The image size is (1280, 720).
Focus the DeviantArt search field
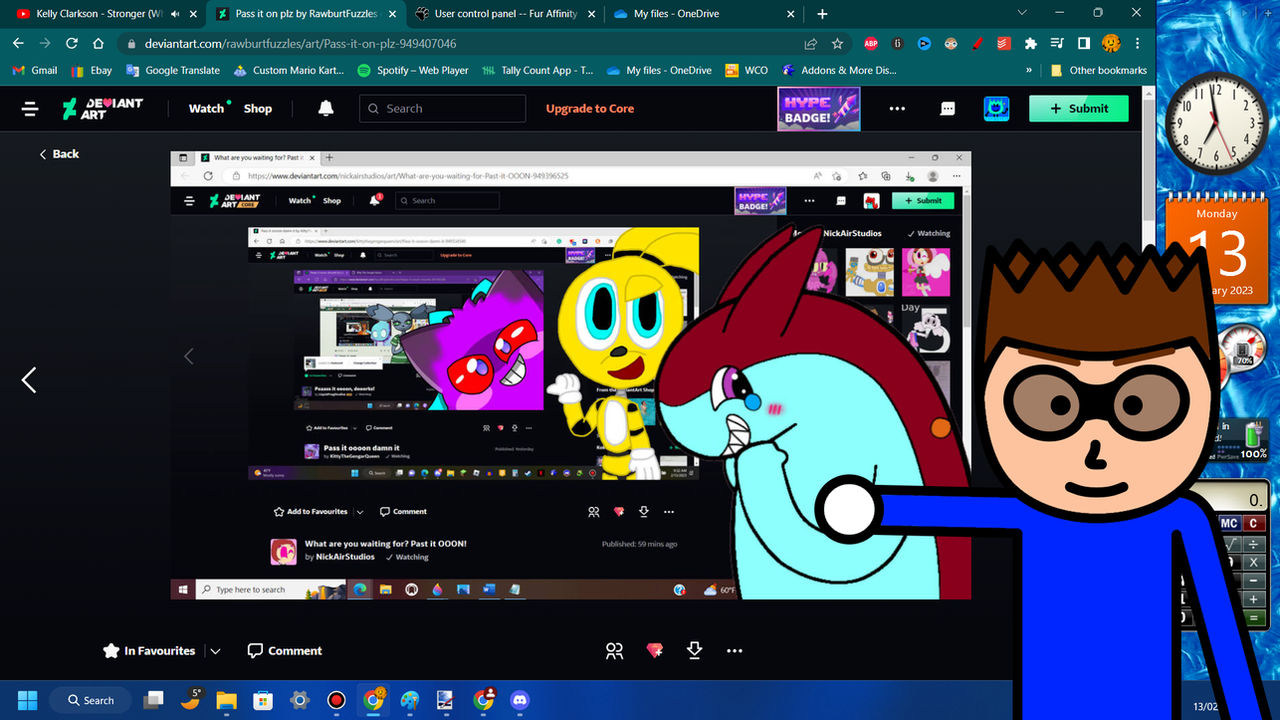pos(442,109)
